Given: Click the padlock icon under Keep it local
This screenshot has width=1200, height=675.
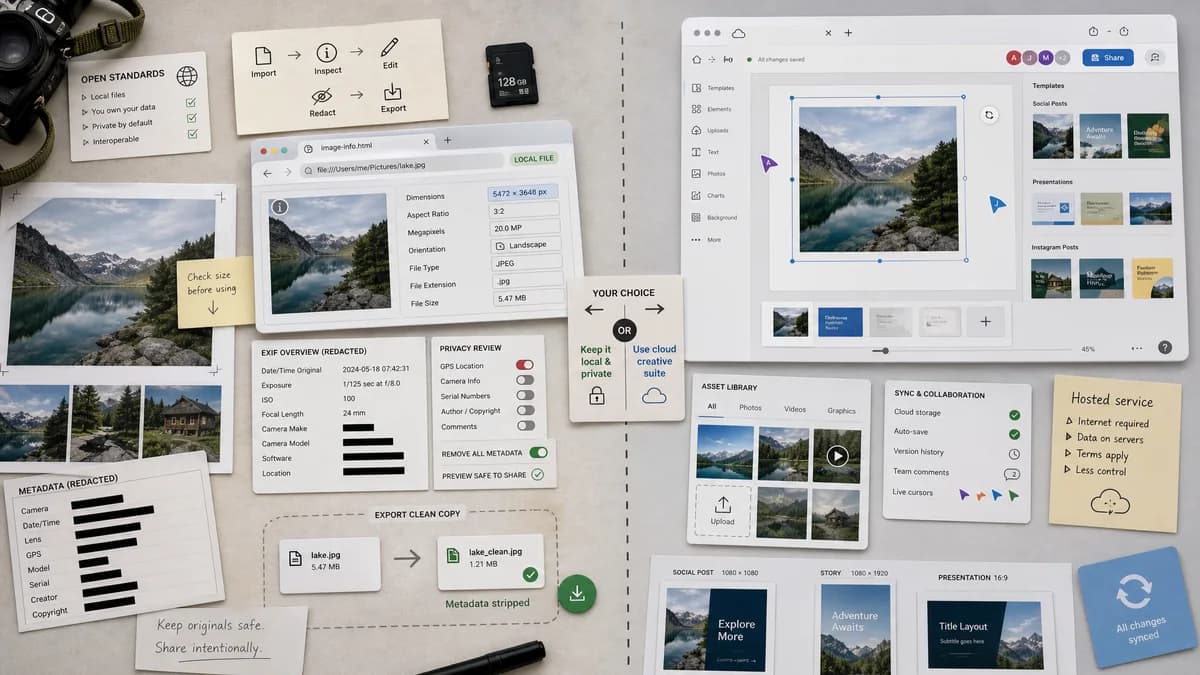Looking at the screenshot, I should (x=597, y=396).
